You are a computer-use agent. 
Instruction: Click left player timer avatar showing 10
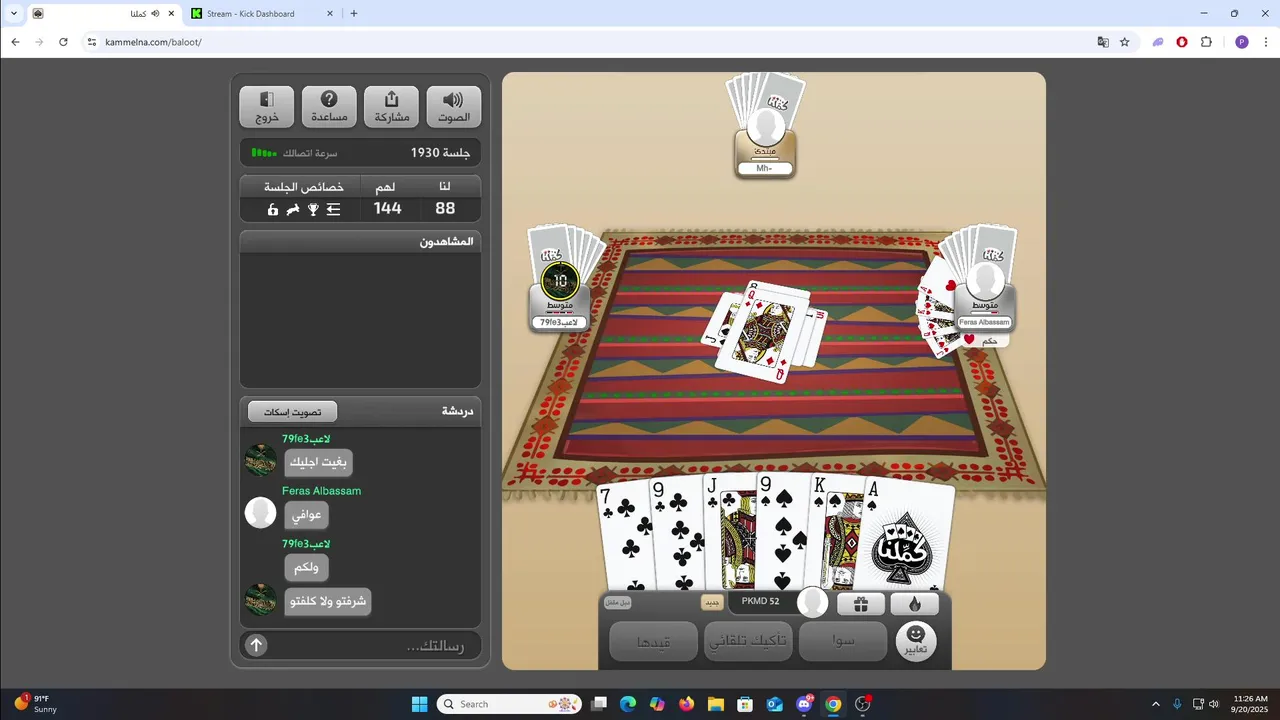[560, 281]
